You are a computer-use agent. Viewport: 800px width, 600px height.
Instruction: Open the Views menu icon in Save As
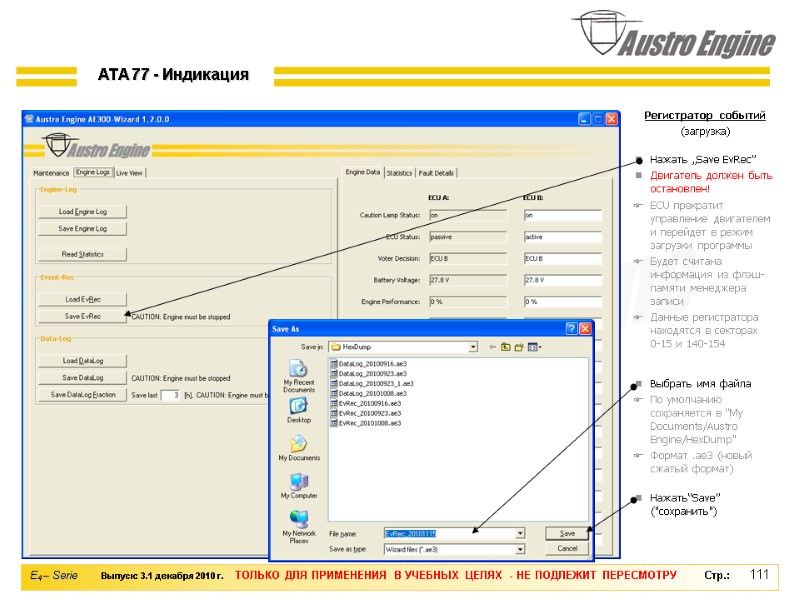coord(534,347)
